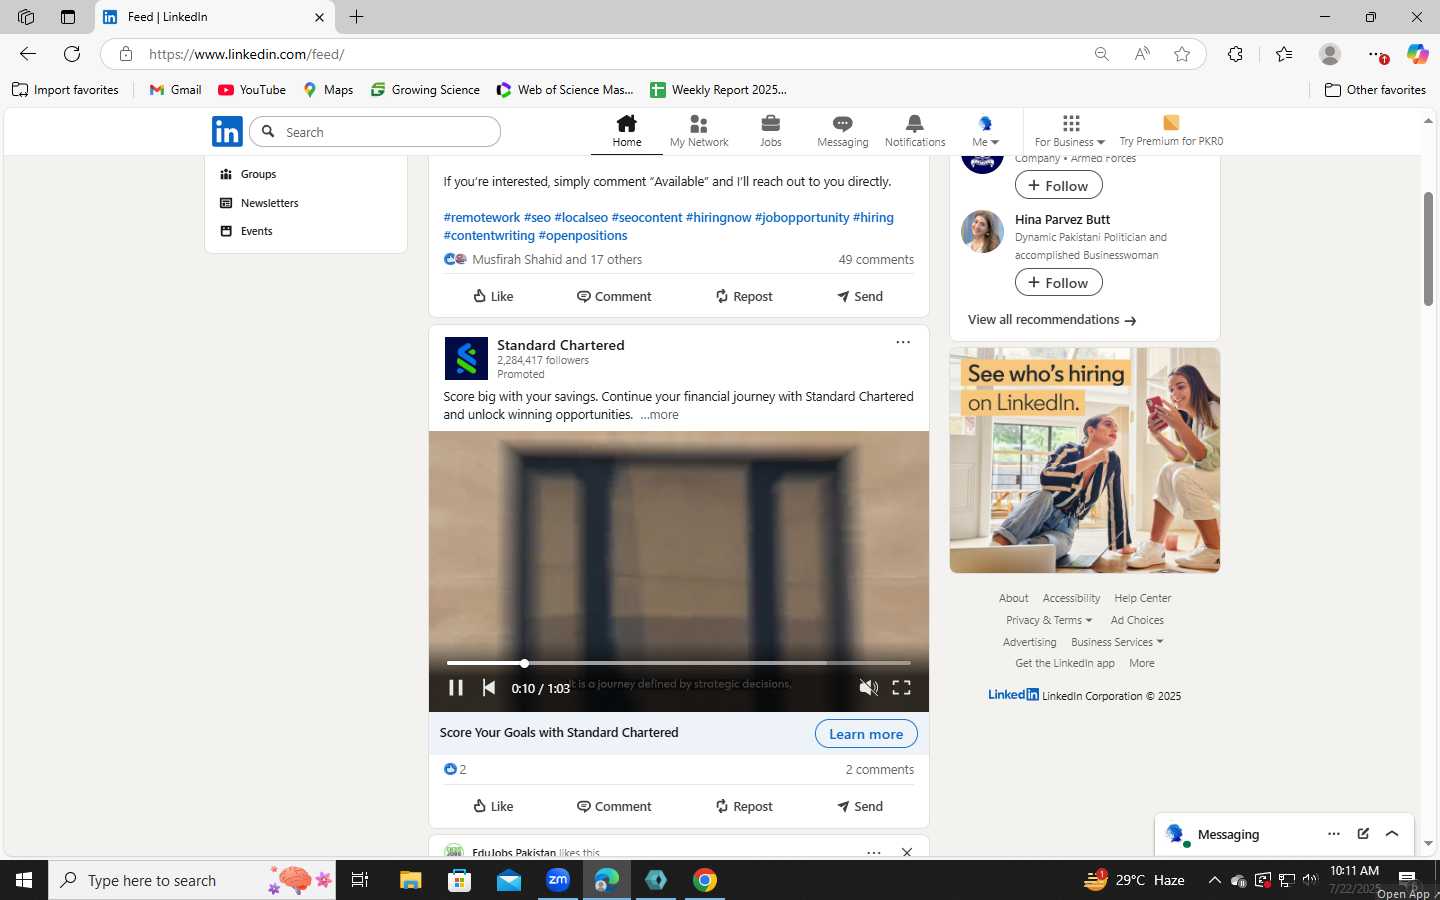Open My Network tab
This screenshot has width=1440, height=900.
tap(699, 131)
